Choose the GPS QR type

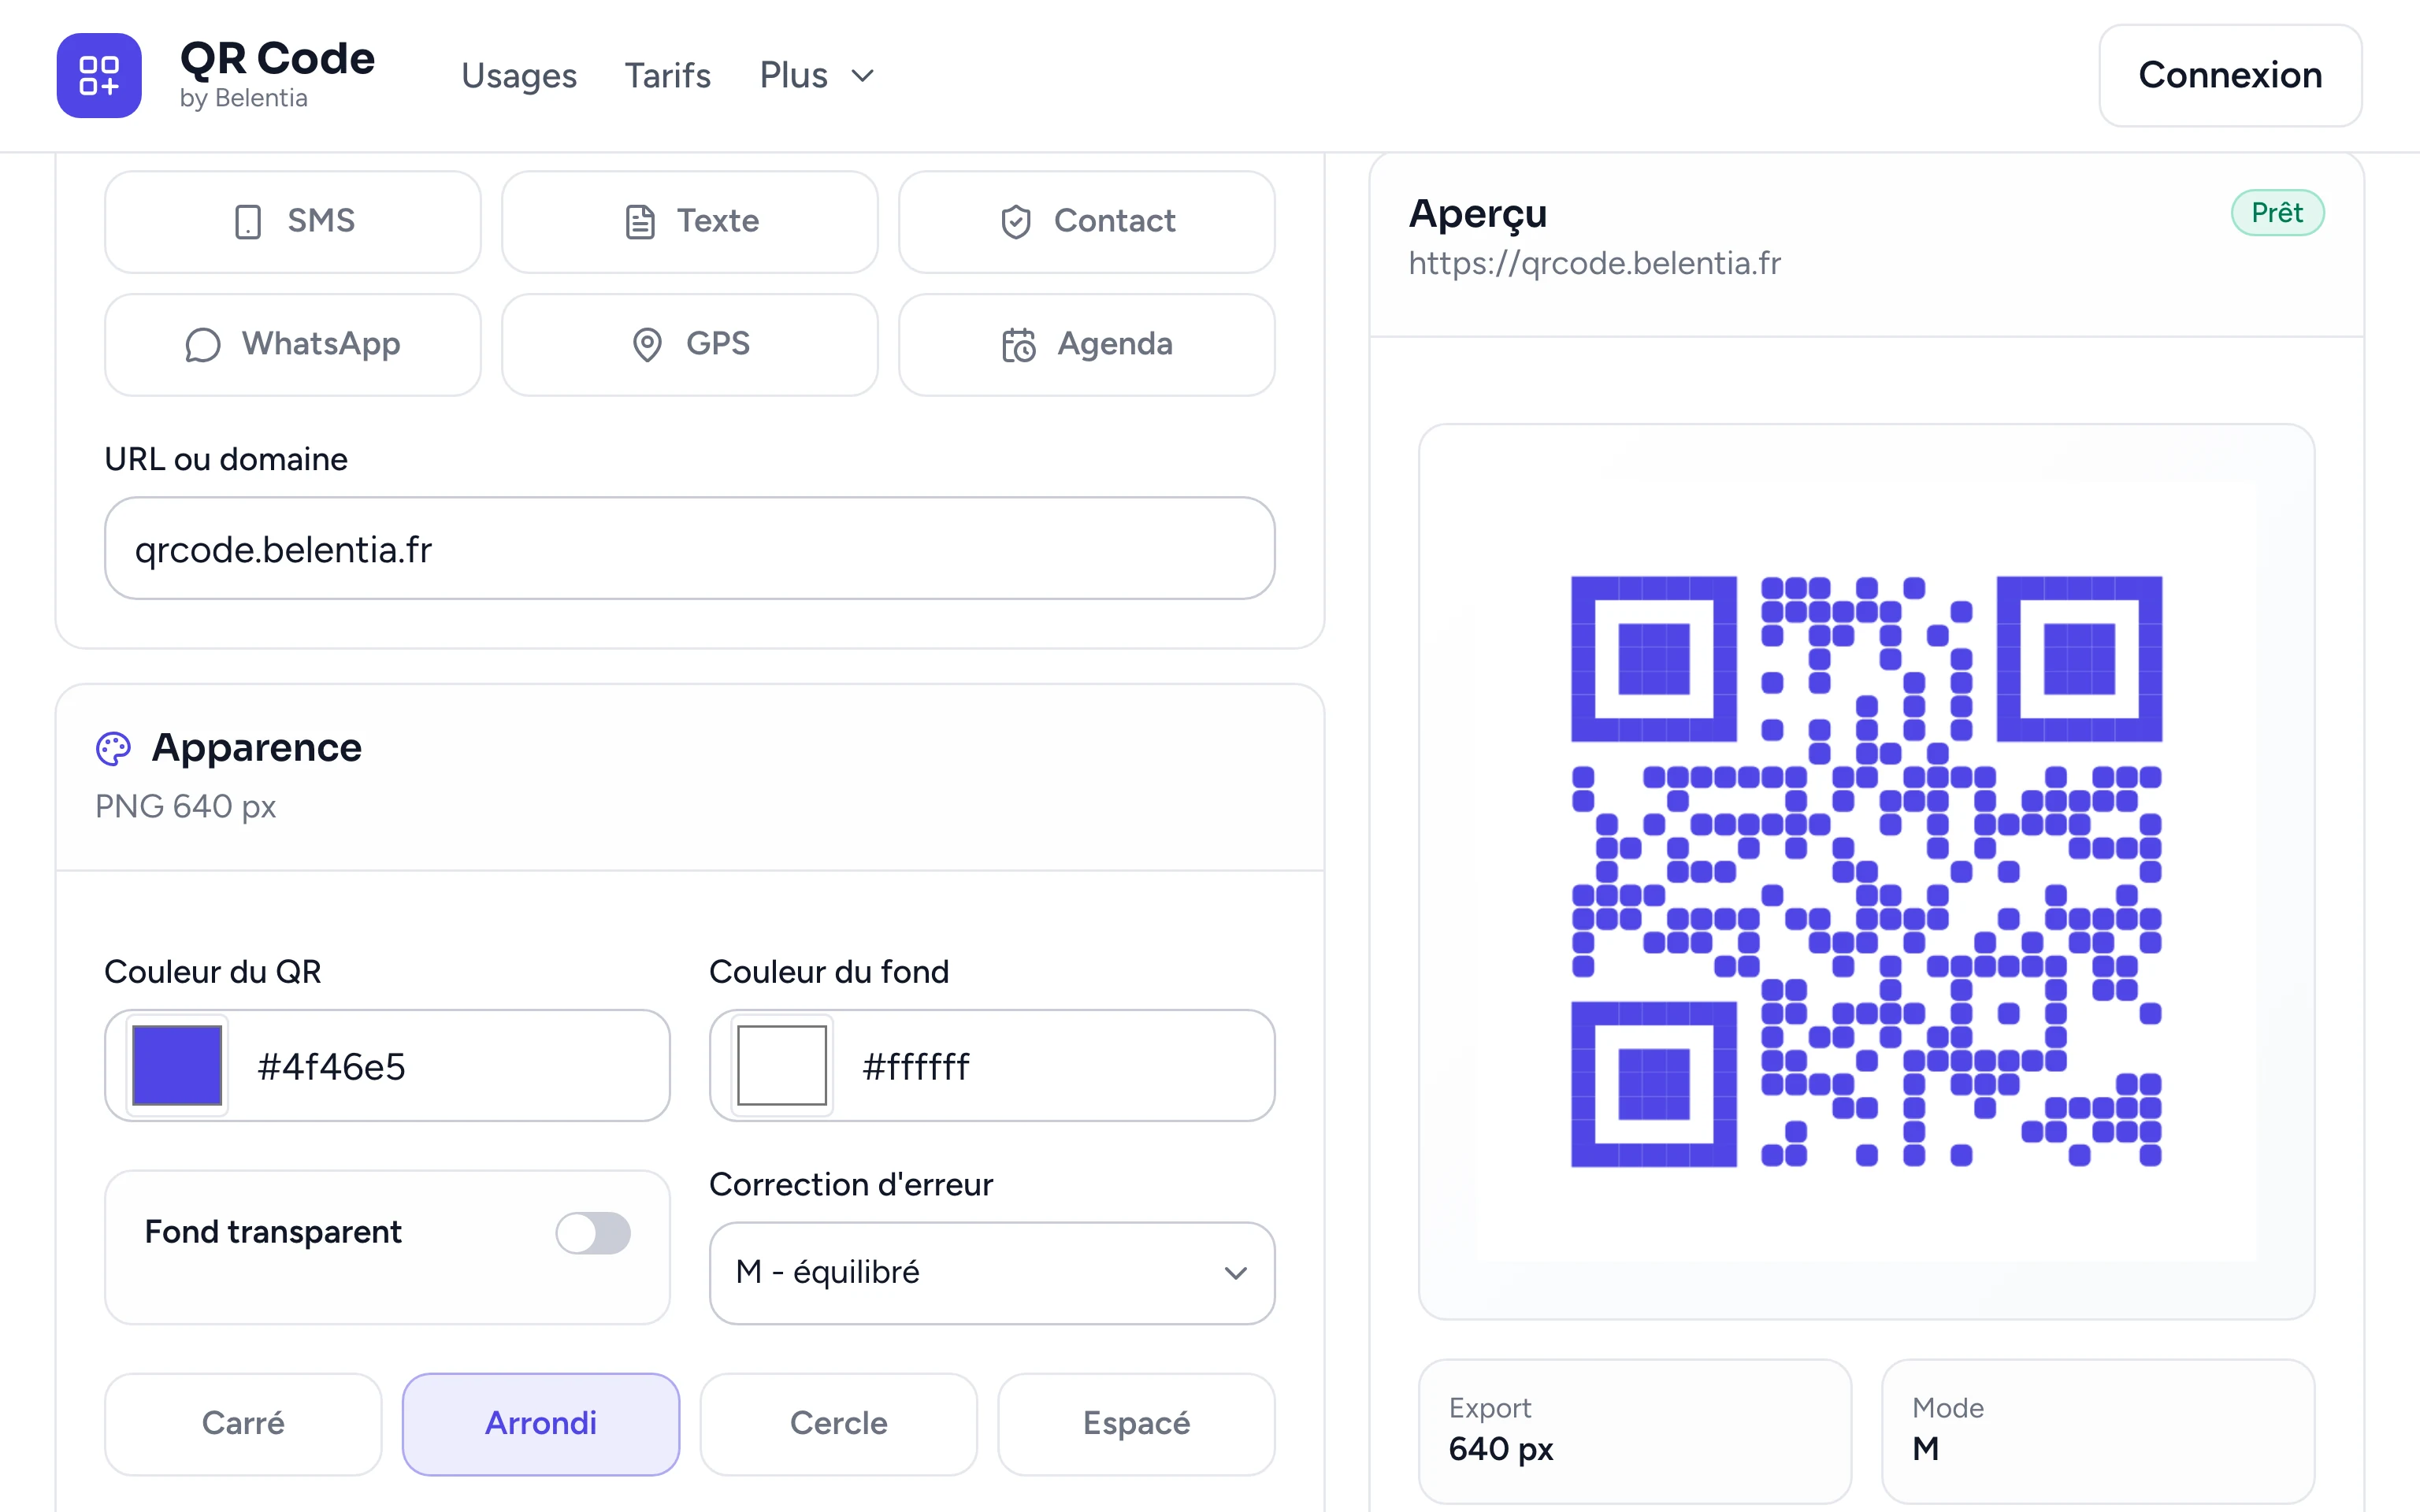690,344
